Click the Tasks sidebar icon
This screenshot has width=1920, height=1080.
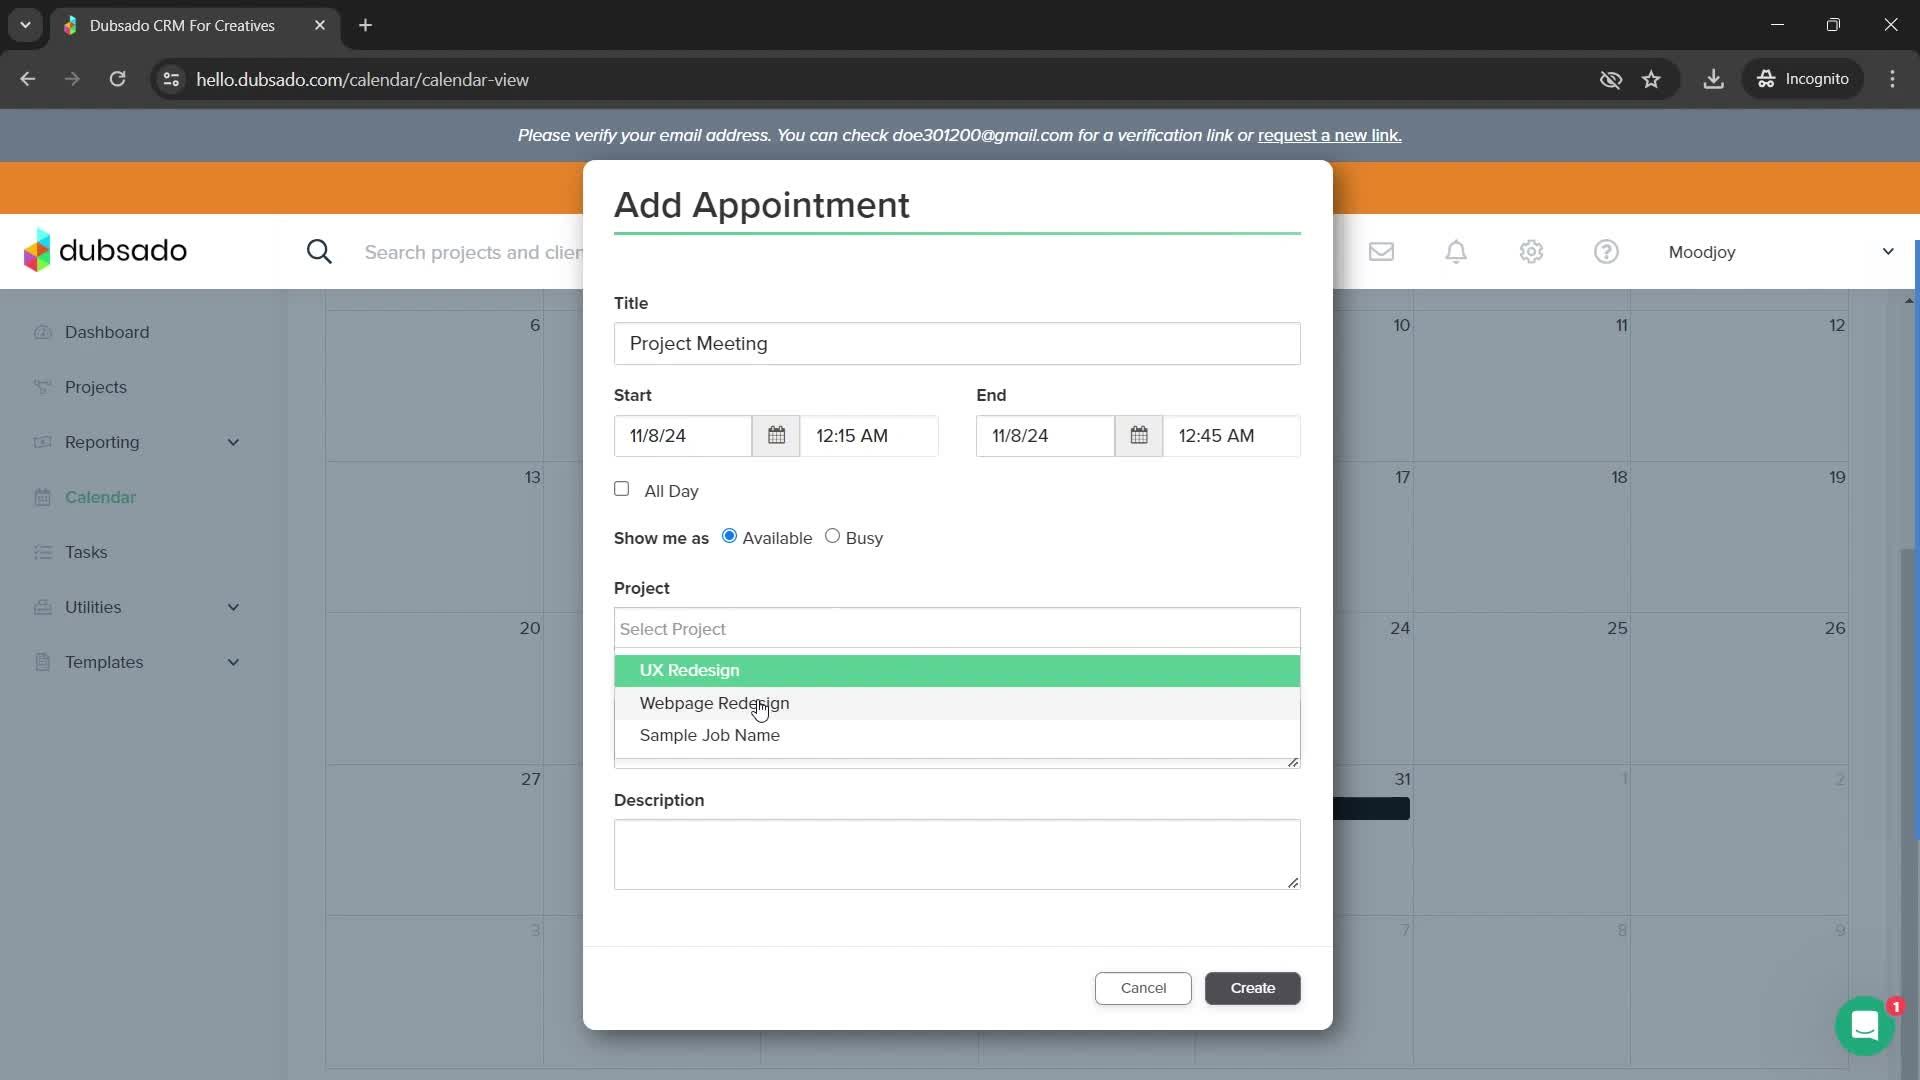click(42, 552)
